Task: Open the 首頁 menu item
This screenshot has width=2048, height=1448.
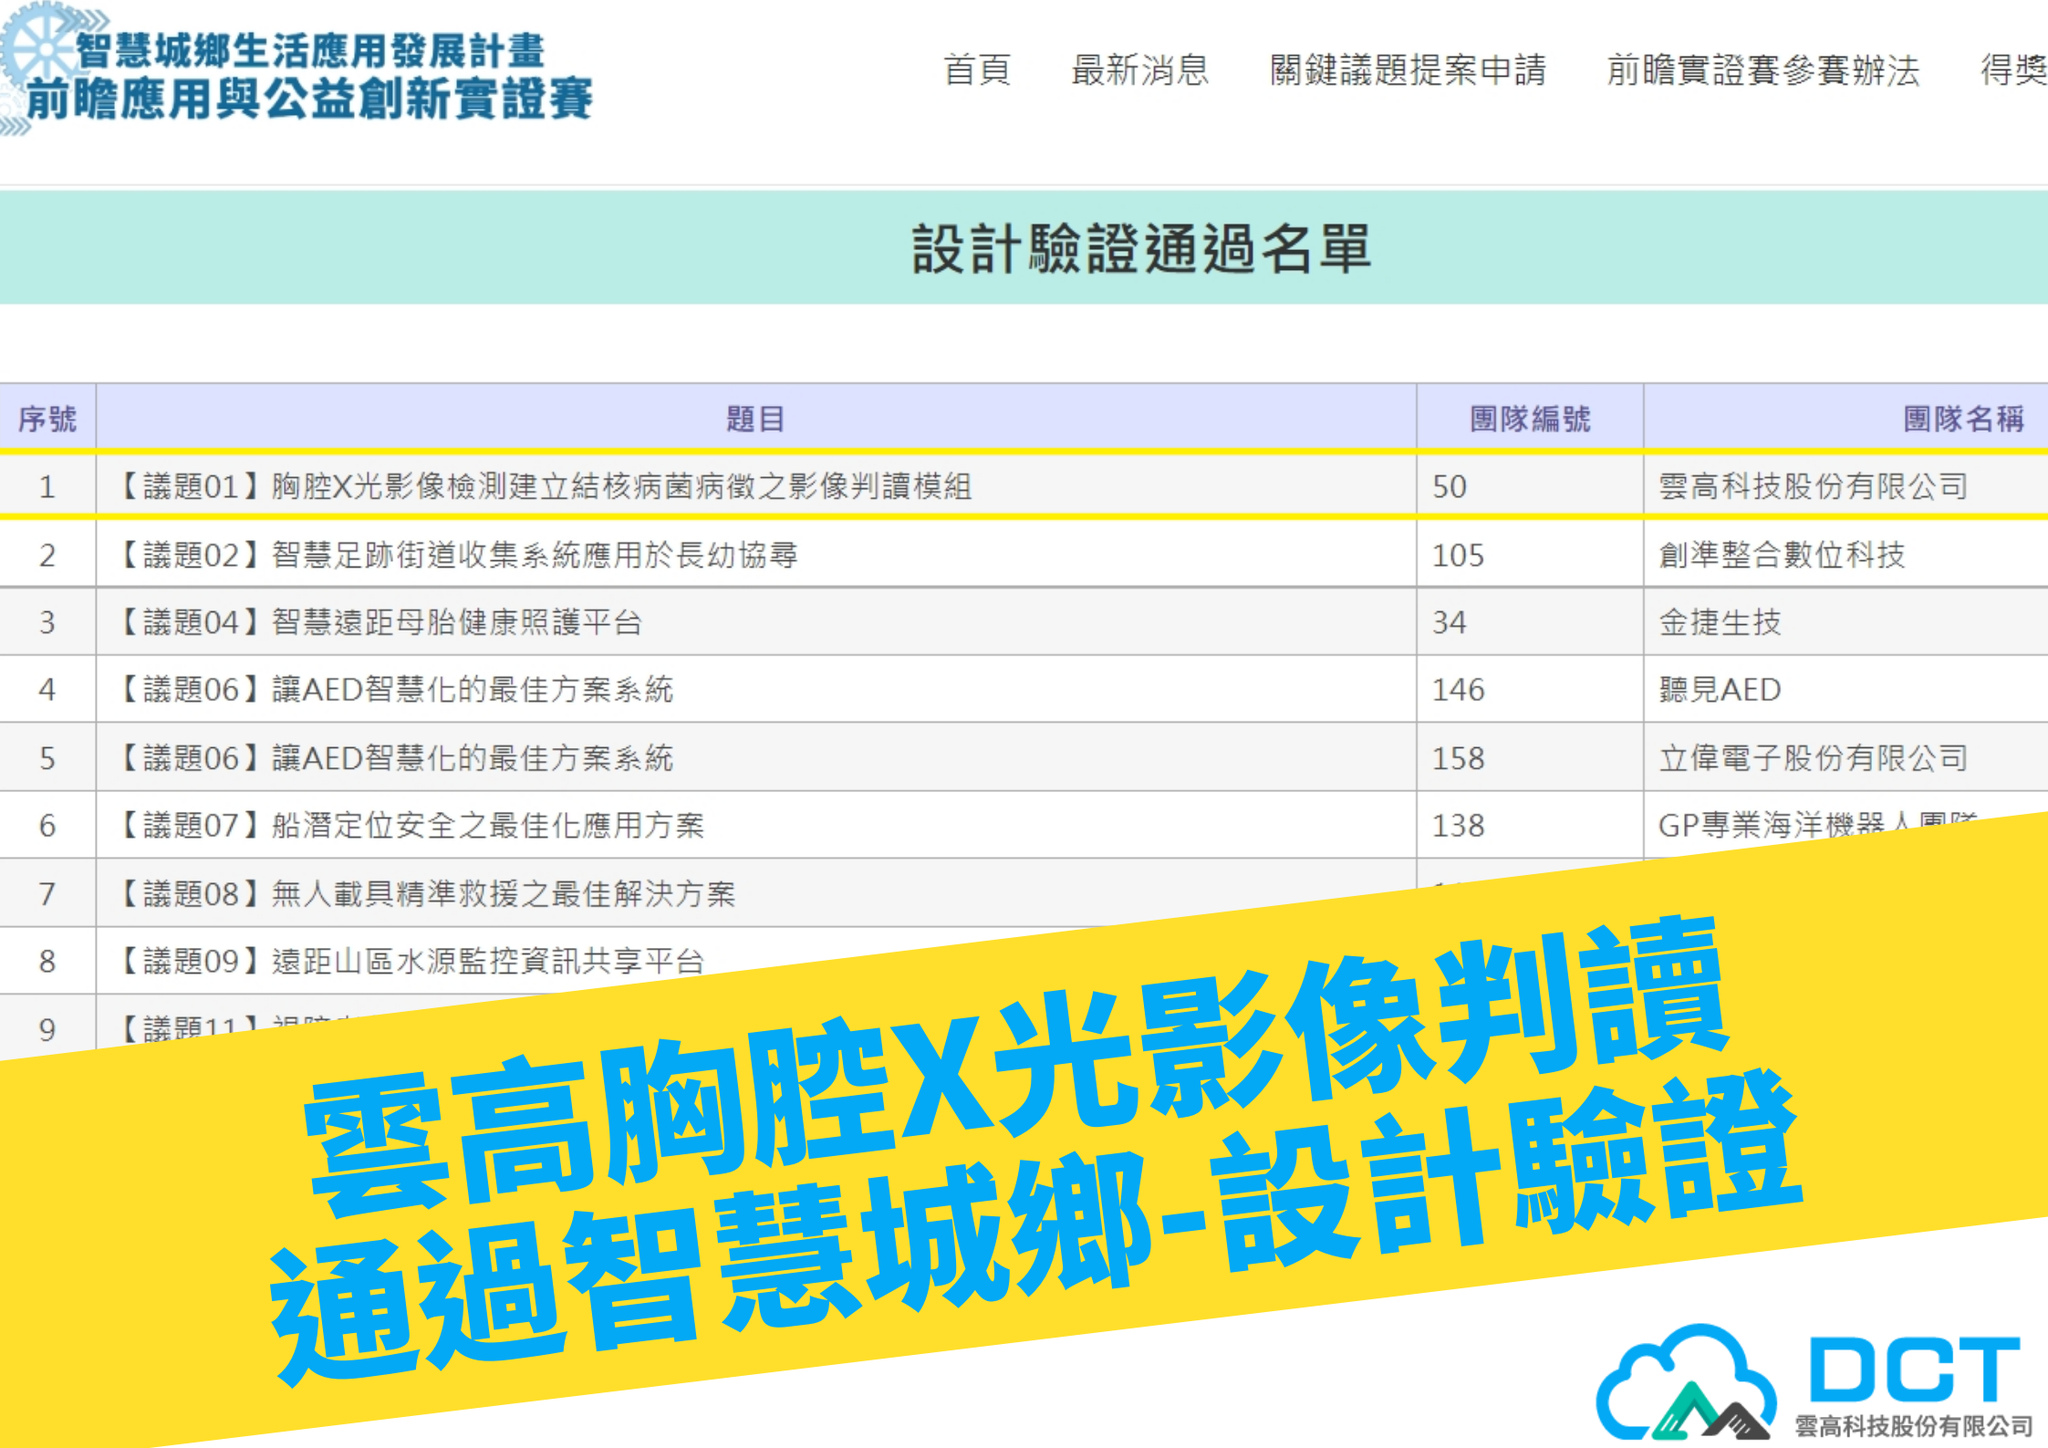Action: [x=977, y=70]
